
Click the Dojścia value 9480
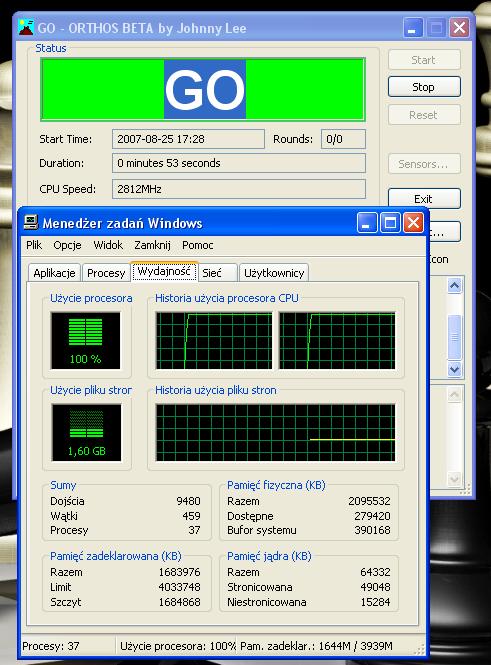click(x=188, y=501)
